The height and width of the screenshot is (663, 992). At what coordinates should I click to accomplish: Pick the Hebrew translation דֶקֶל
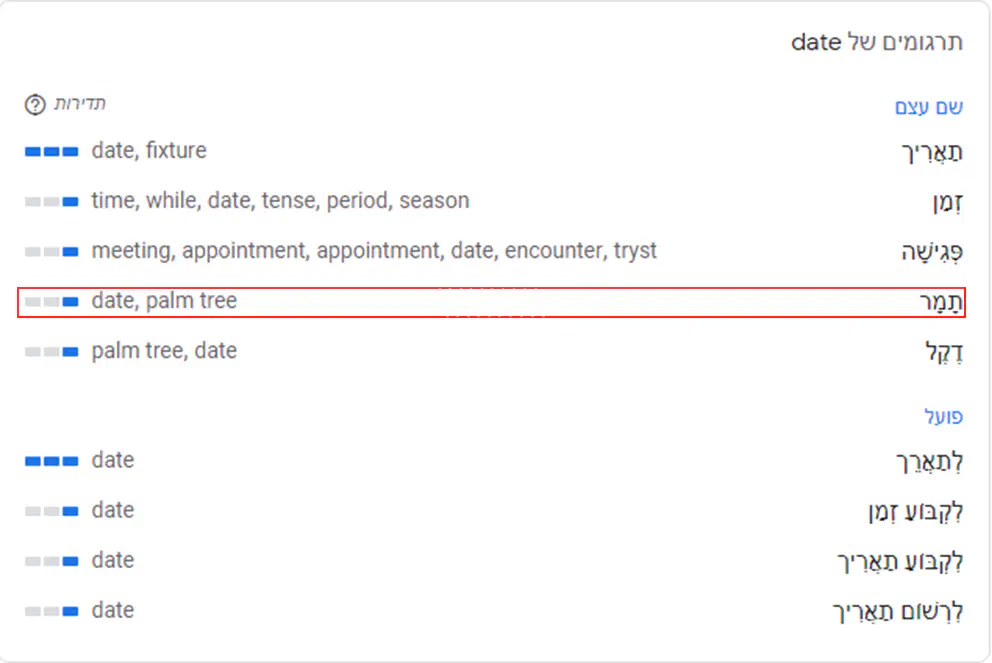pyautogui.click(x=944, y=353)
